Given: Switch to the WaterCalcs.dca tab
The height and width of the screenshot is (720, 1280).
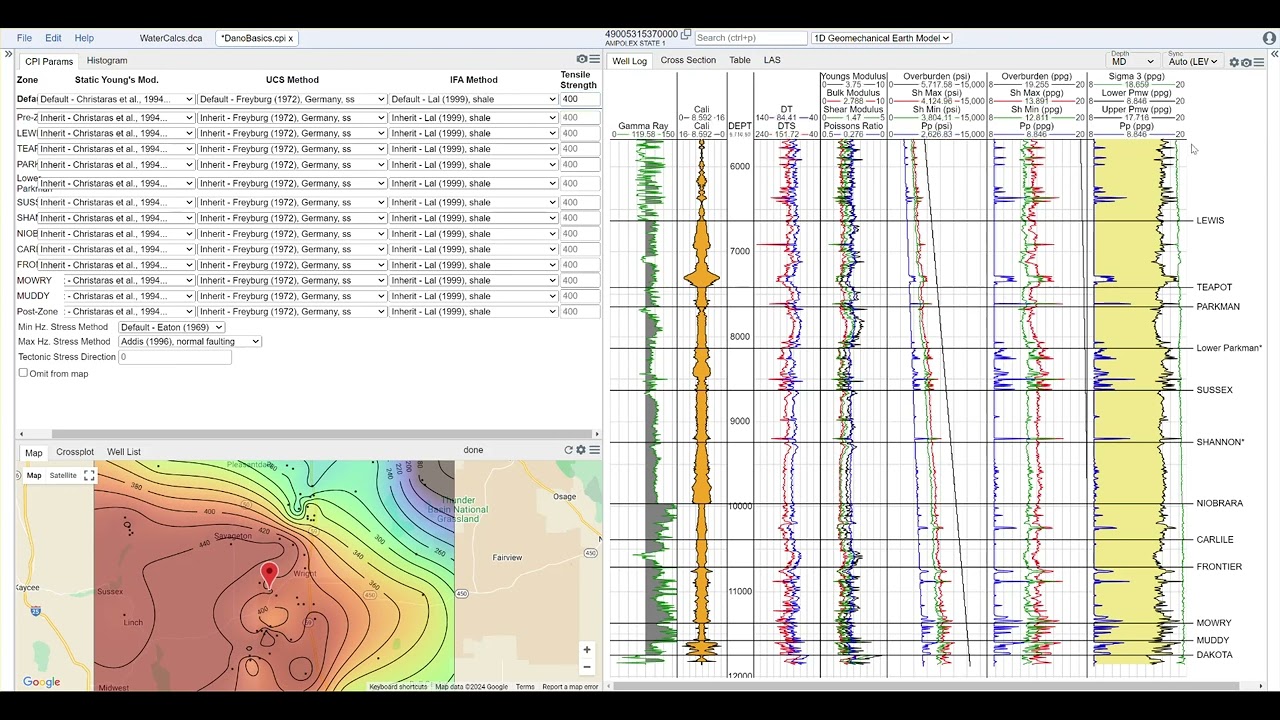Looking at the screenshot, I should point(171,38).
